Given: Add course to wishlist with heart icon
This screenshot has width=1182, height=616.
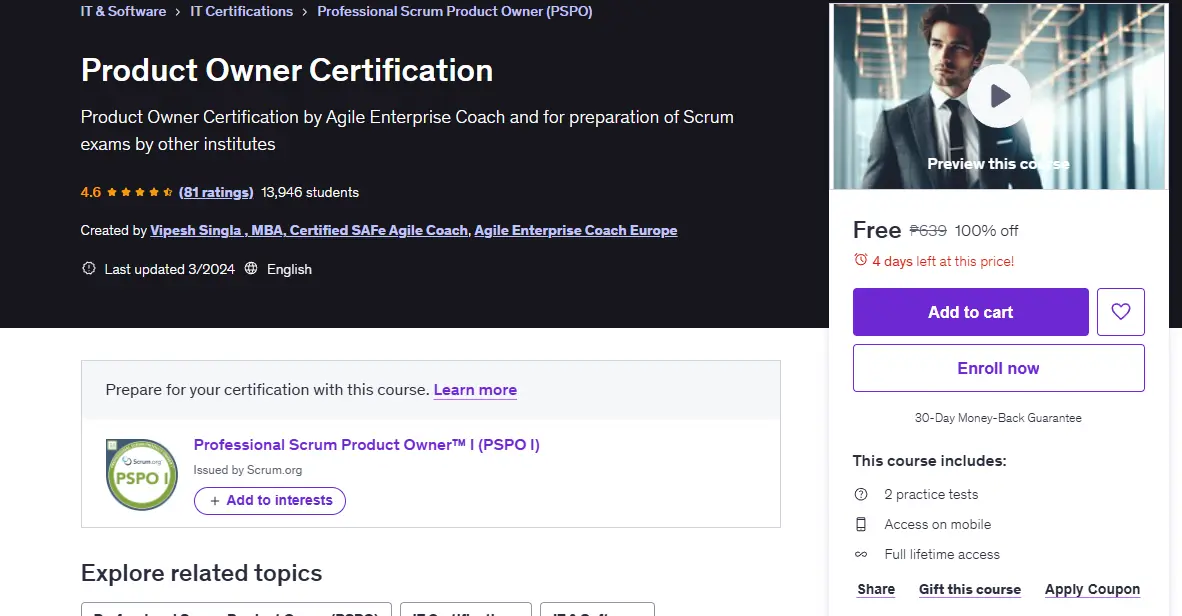Looking at the screenshot, I should (1120, 311).
